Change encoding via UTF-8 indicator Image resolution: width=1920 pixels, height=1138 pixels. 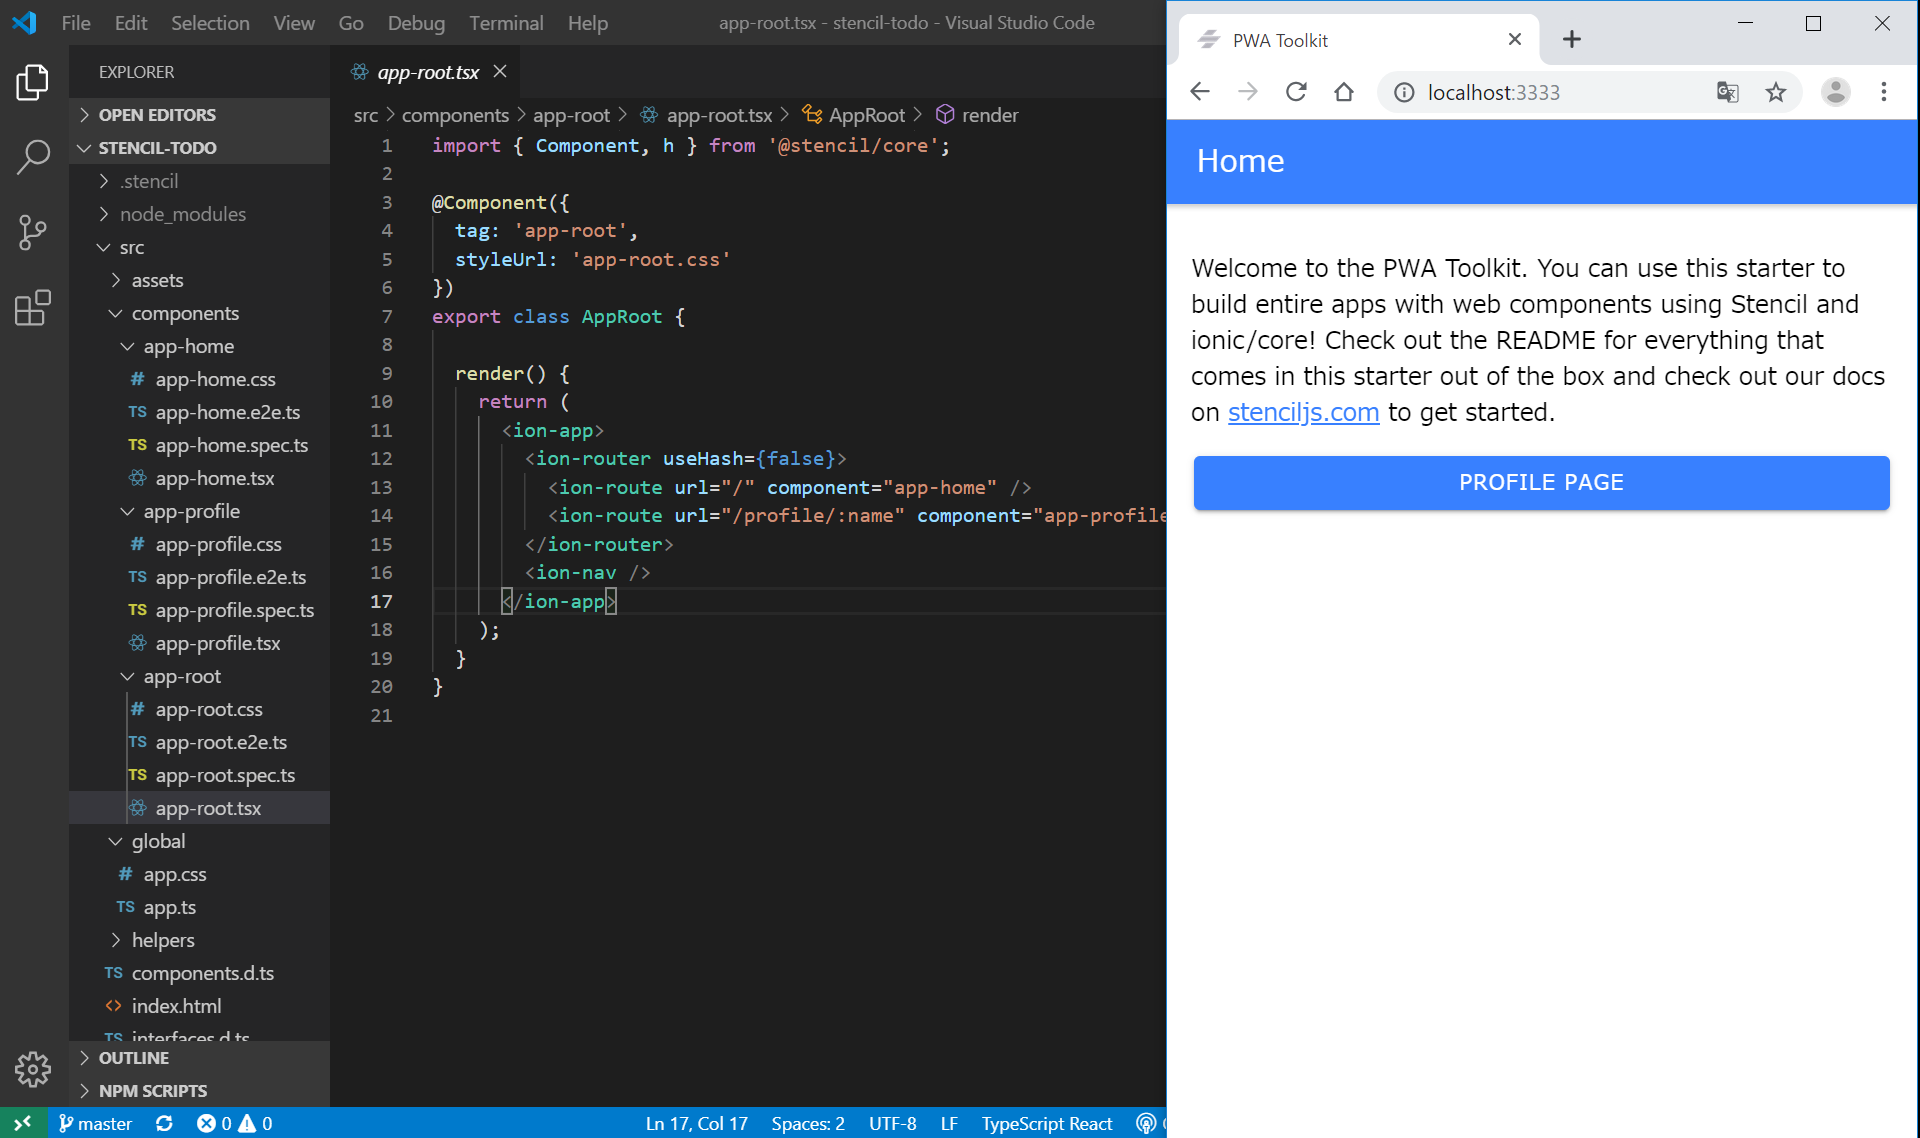[x=892, y=1123]
